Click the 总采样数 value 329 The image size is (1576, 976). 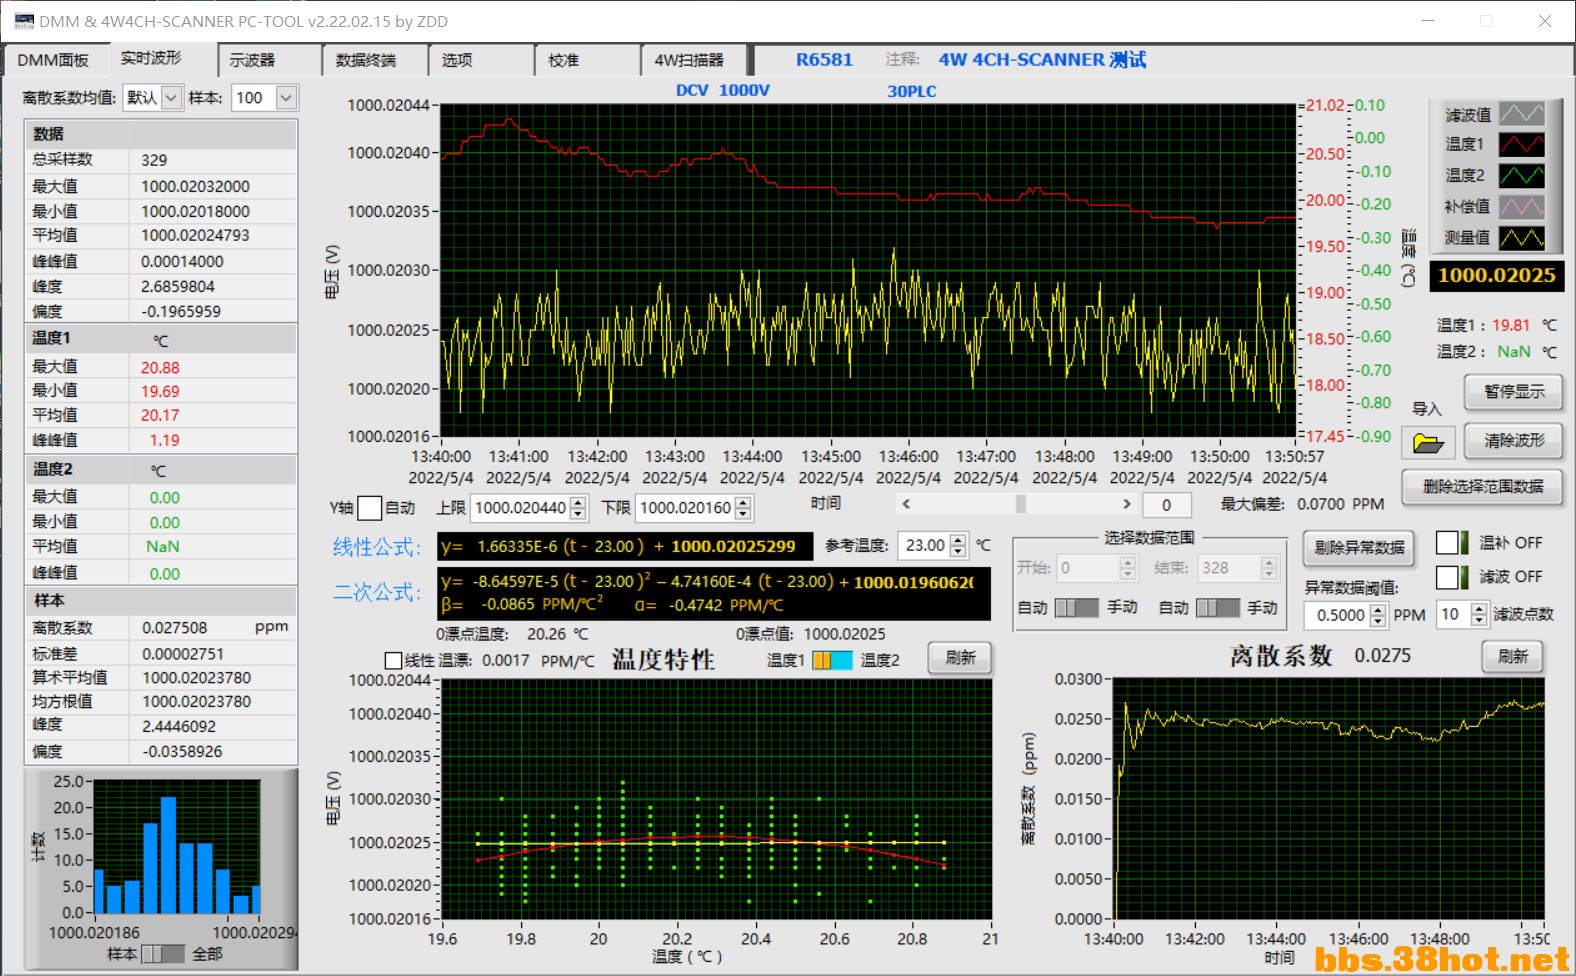click(x=154, y=160)
